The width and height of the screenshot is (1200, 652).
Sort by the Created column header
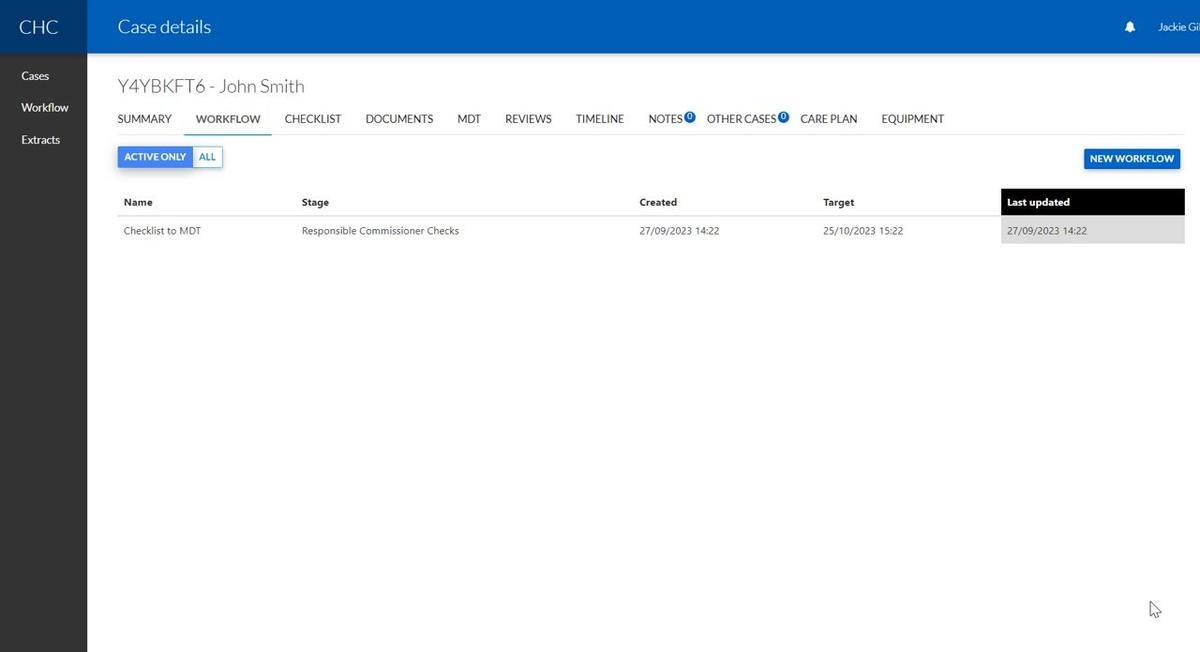[658, 202]
